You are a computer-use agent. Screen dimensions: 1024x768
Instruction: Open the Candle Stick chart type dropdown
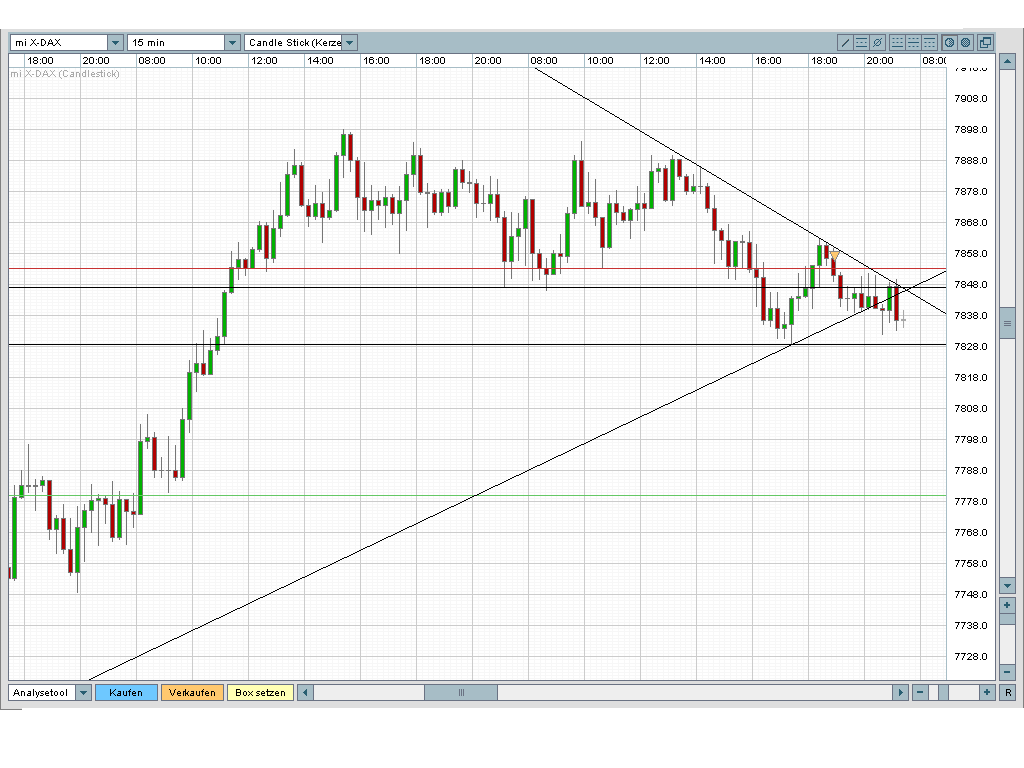click(x=350, y=42)
